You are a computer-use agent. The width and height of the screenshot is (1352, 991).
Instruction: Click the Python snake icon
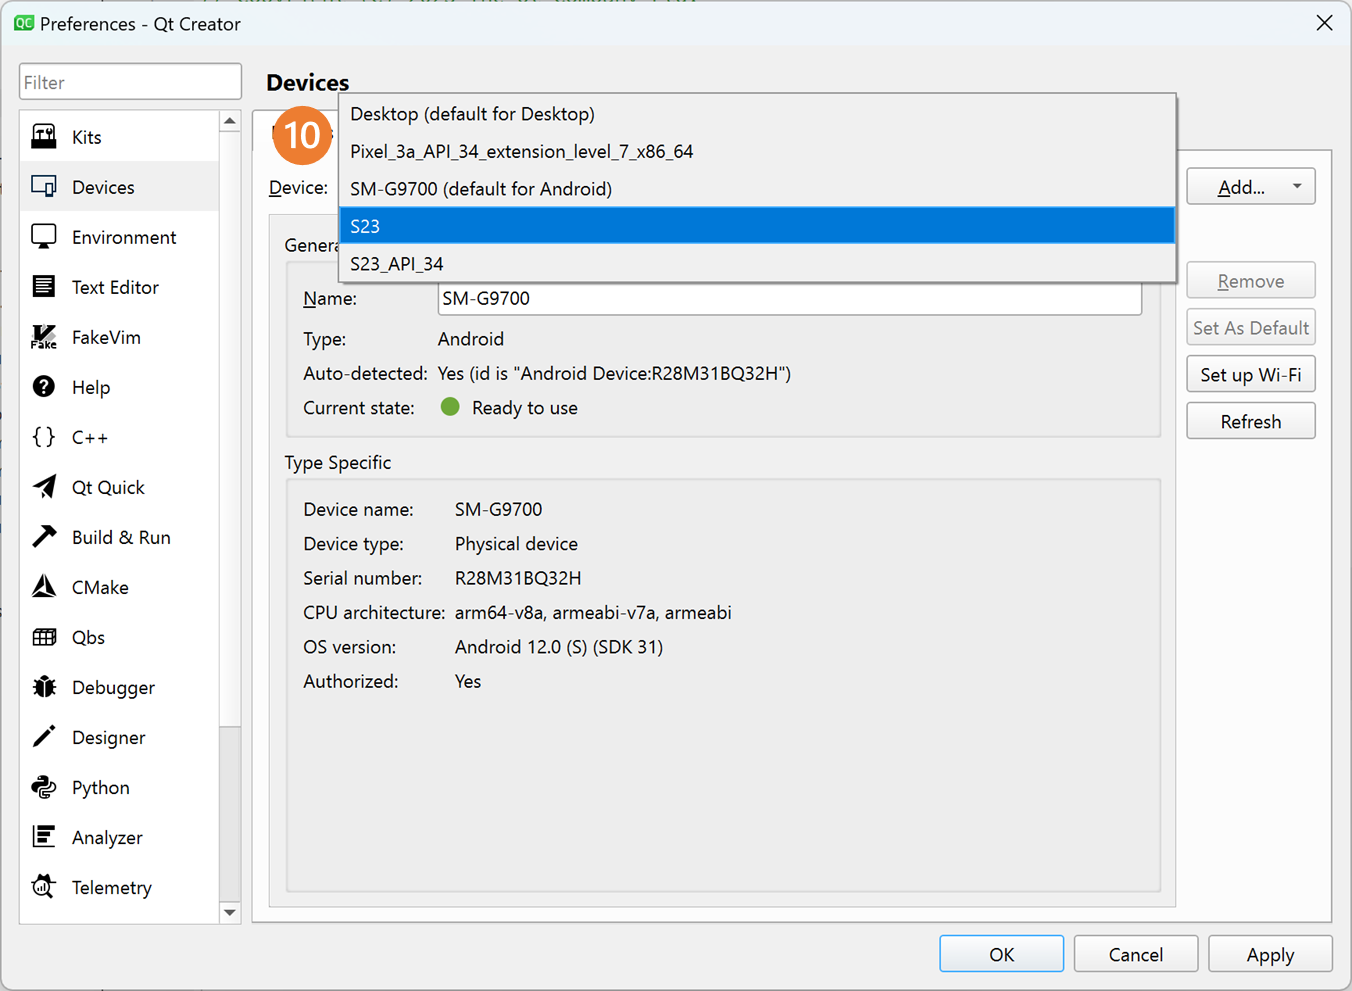click(x=44, y=786)
